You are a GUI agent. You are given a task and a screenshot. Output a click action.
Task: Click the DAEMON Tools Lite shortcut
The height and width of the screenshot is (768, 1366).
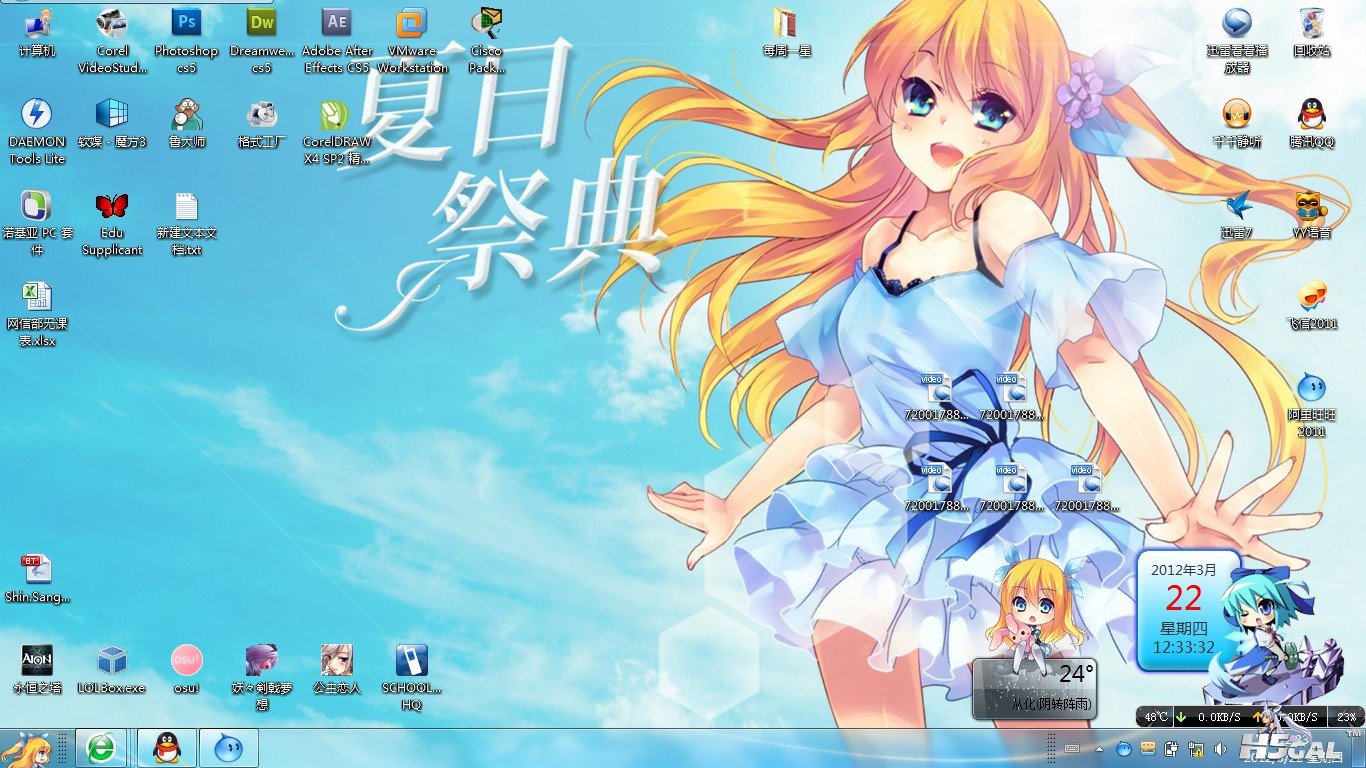[37, 132]
